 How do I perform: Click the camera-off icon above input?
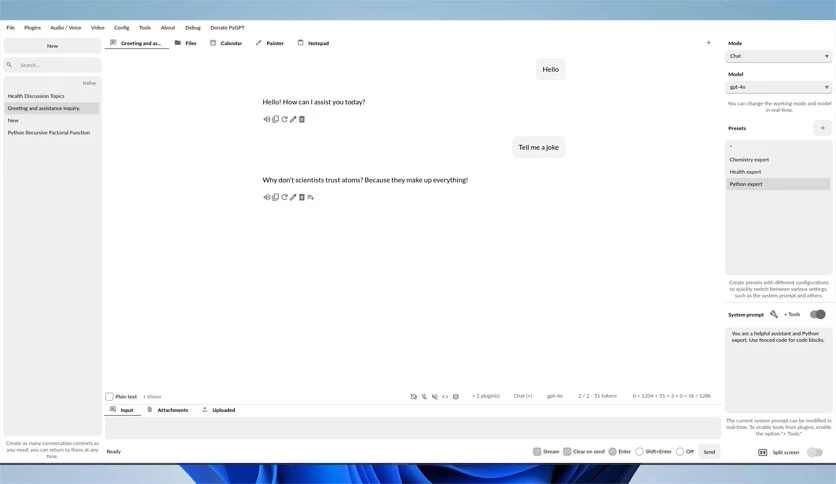pyautogui.click(x=413, y=397)
